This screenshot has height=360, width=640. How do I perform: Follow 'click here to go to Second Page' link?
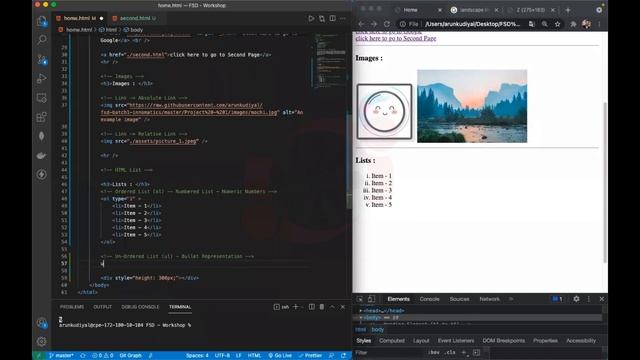(x=396, y=38)
